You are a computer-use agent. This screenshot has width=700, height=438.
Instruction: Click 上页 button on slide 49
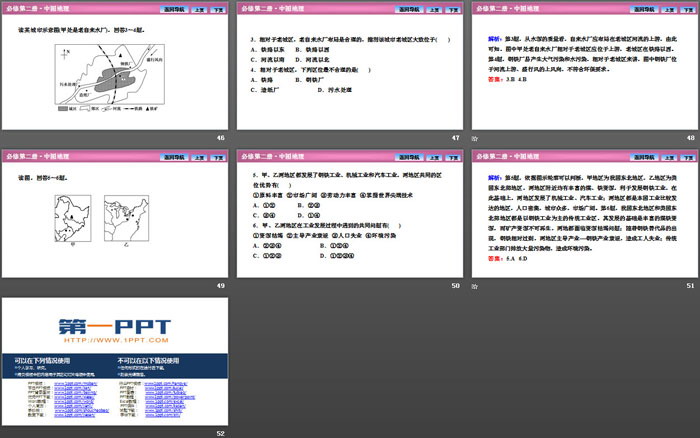[x=199, y=158]
